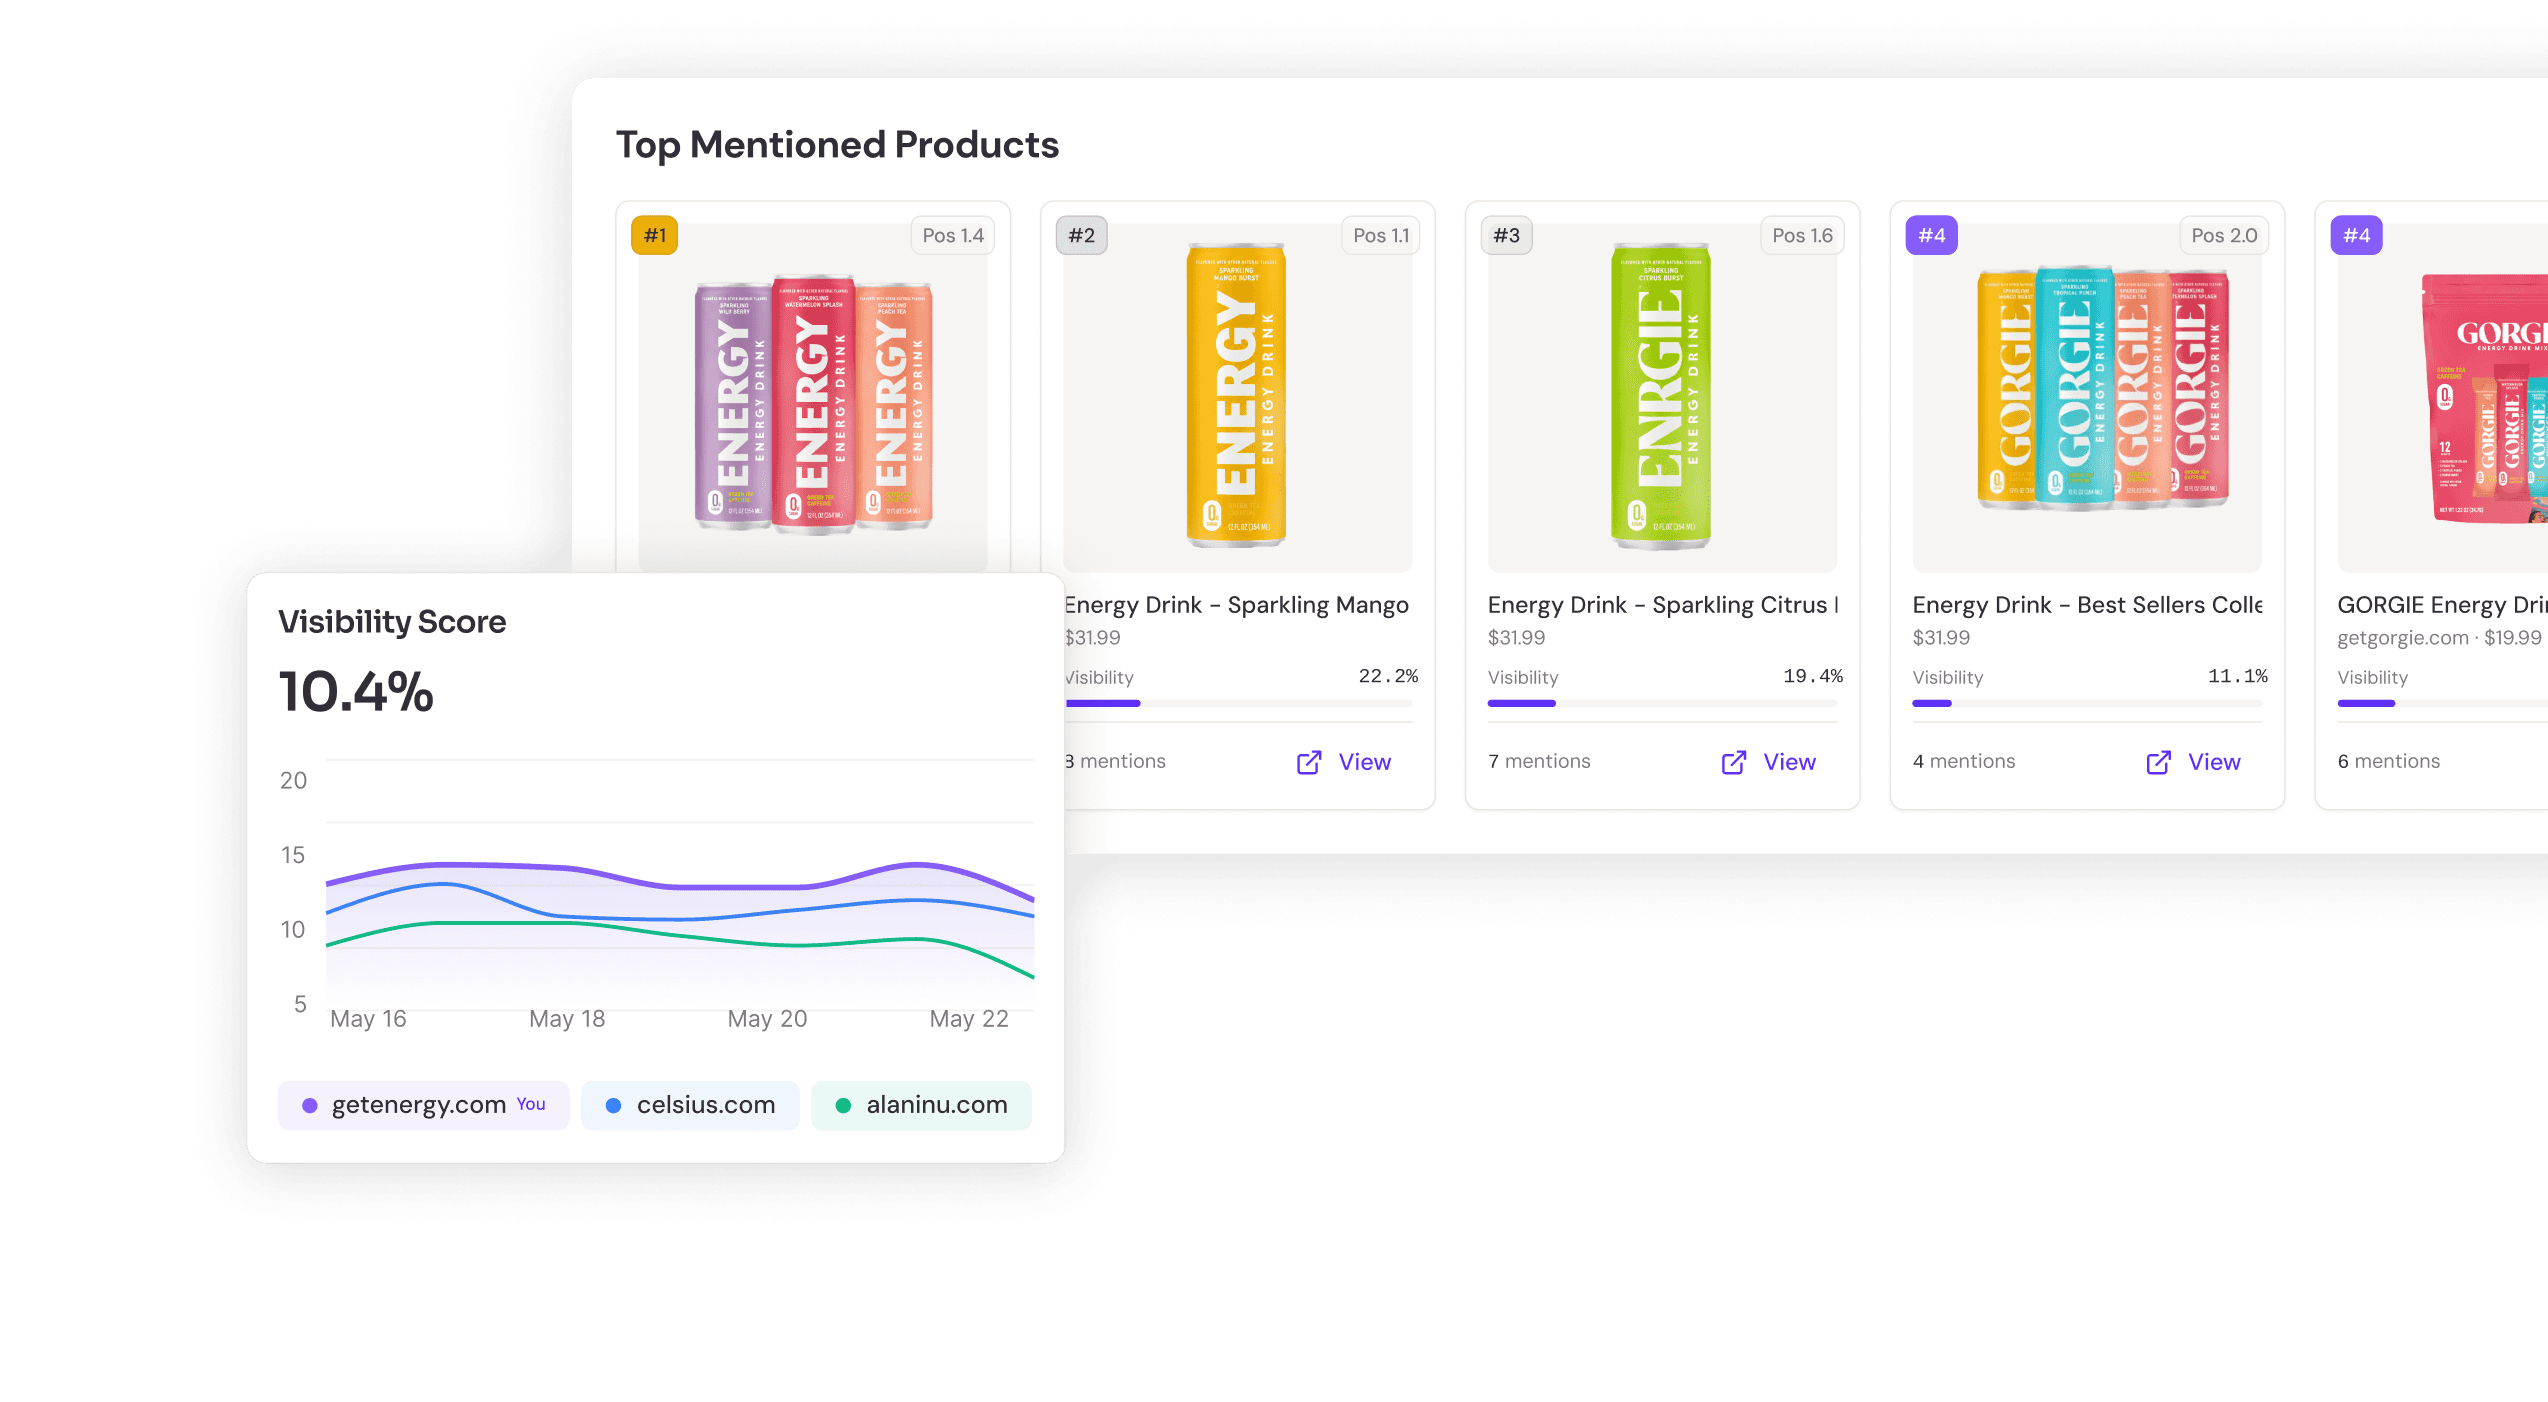This screenshot has height=1402, width=2548.
Task: Click the visibility bar on the Best Sellers card
Action: tap(2087, 703)
